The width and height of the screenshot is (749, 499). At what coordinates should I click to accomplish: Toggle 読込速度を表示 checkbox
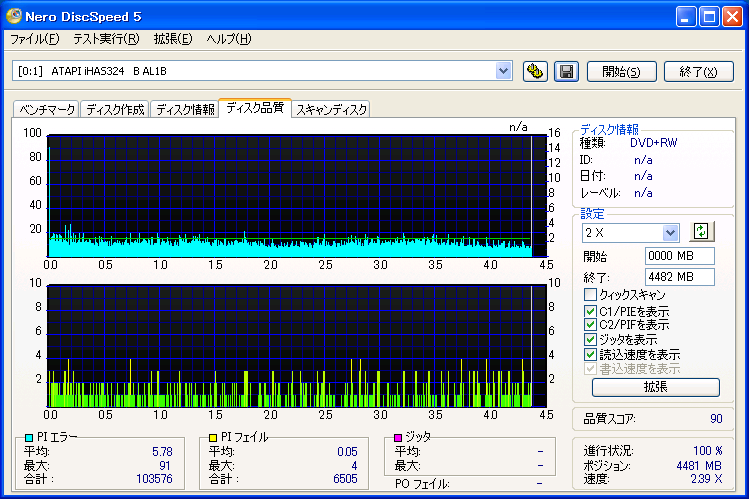coord(590,354)
